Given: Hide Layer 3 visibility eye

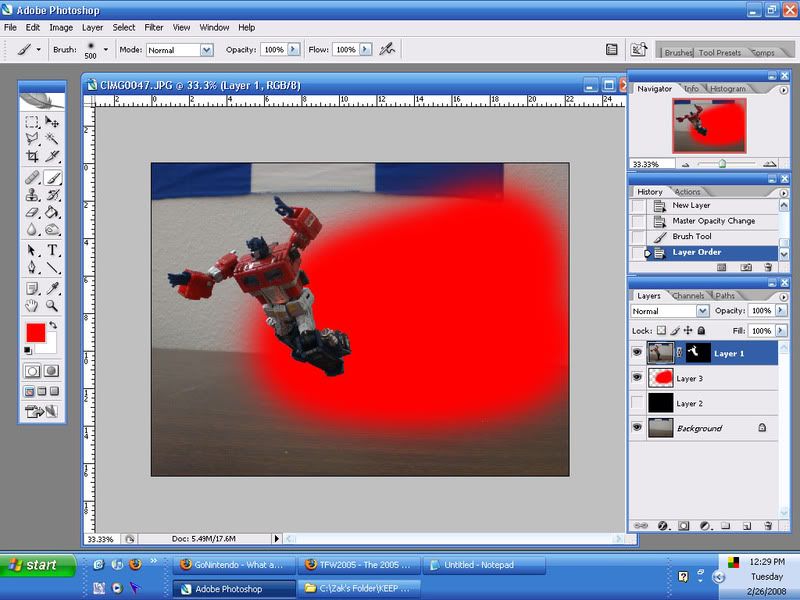Looking at the screenshot, I should (x=637, y=377).
